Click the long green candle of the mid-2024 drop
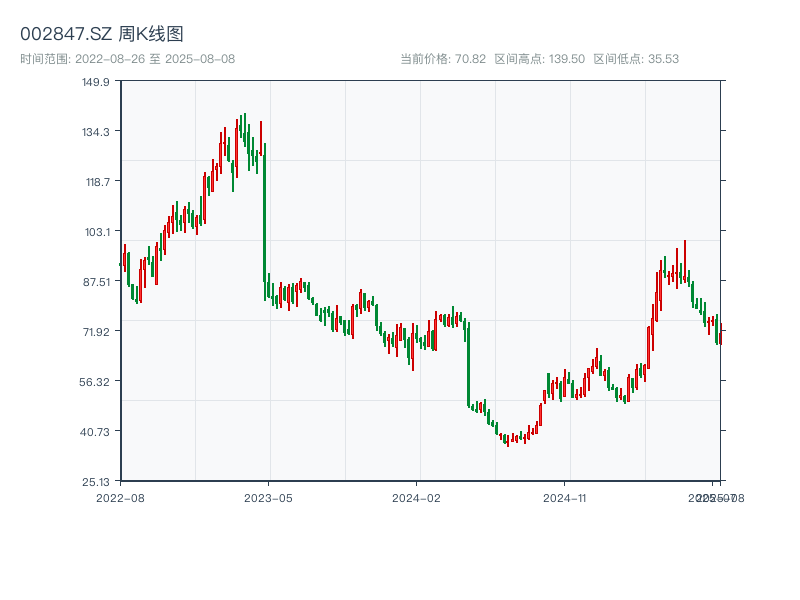The width and height of the screenshot is (800, 600). 468,365
